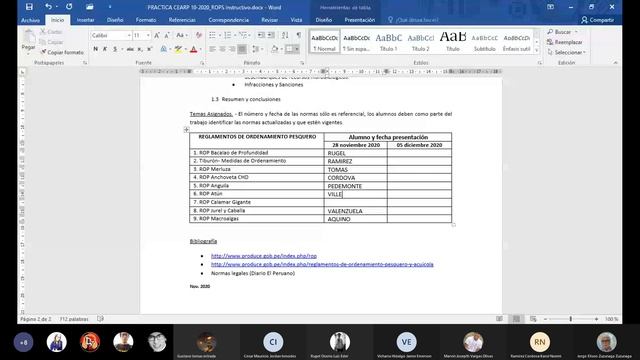Image resolution: width=640 pixels, height=360 pixels.
Task: Open the borders dropdown arrow
Action: pos(297,49)
